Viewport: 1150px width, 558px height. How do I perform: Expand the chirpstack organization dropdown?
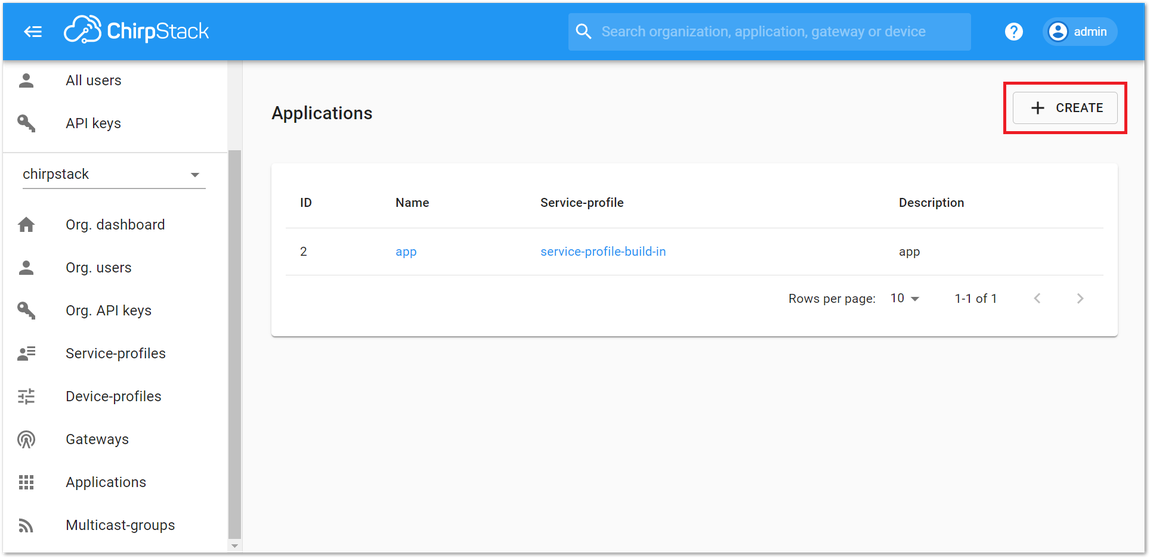point(114,175)
